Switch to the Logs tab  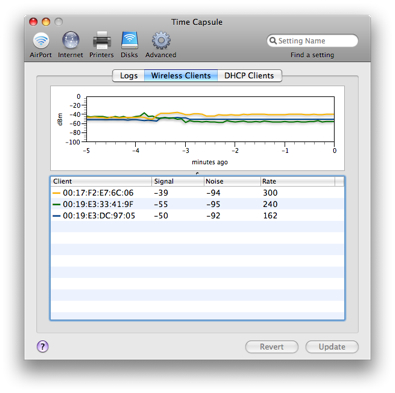click(129, 76)
